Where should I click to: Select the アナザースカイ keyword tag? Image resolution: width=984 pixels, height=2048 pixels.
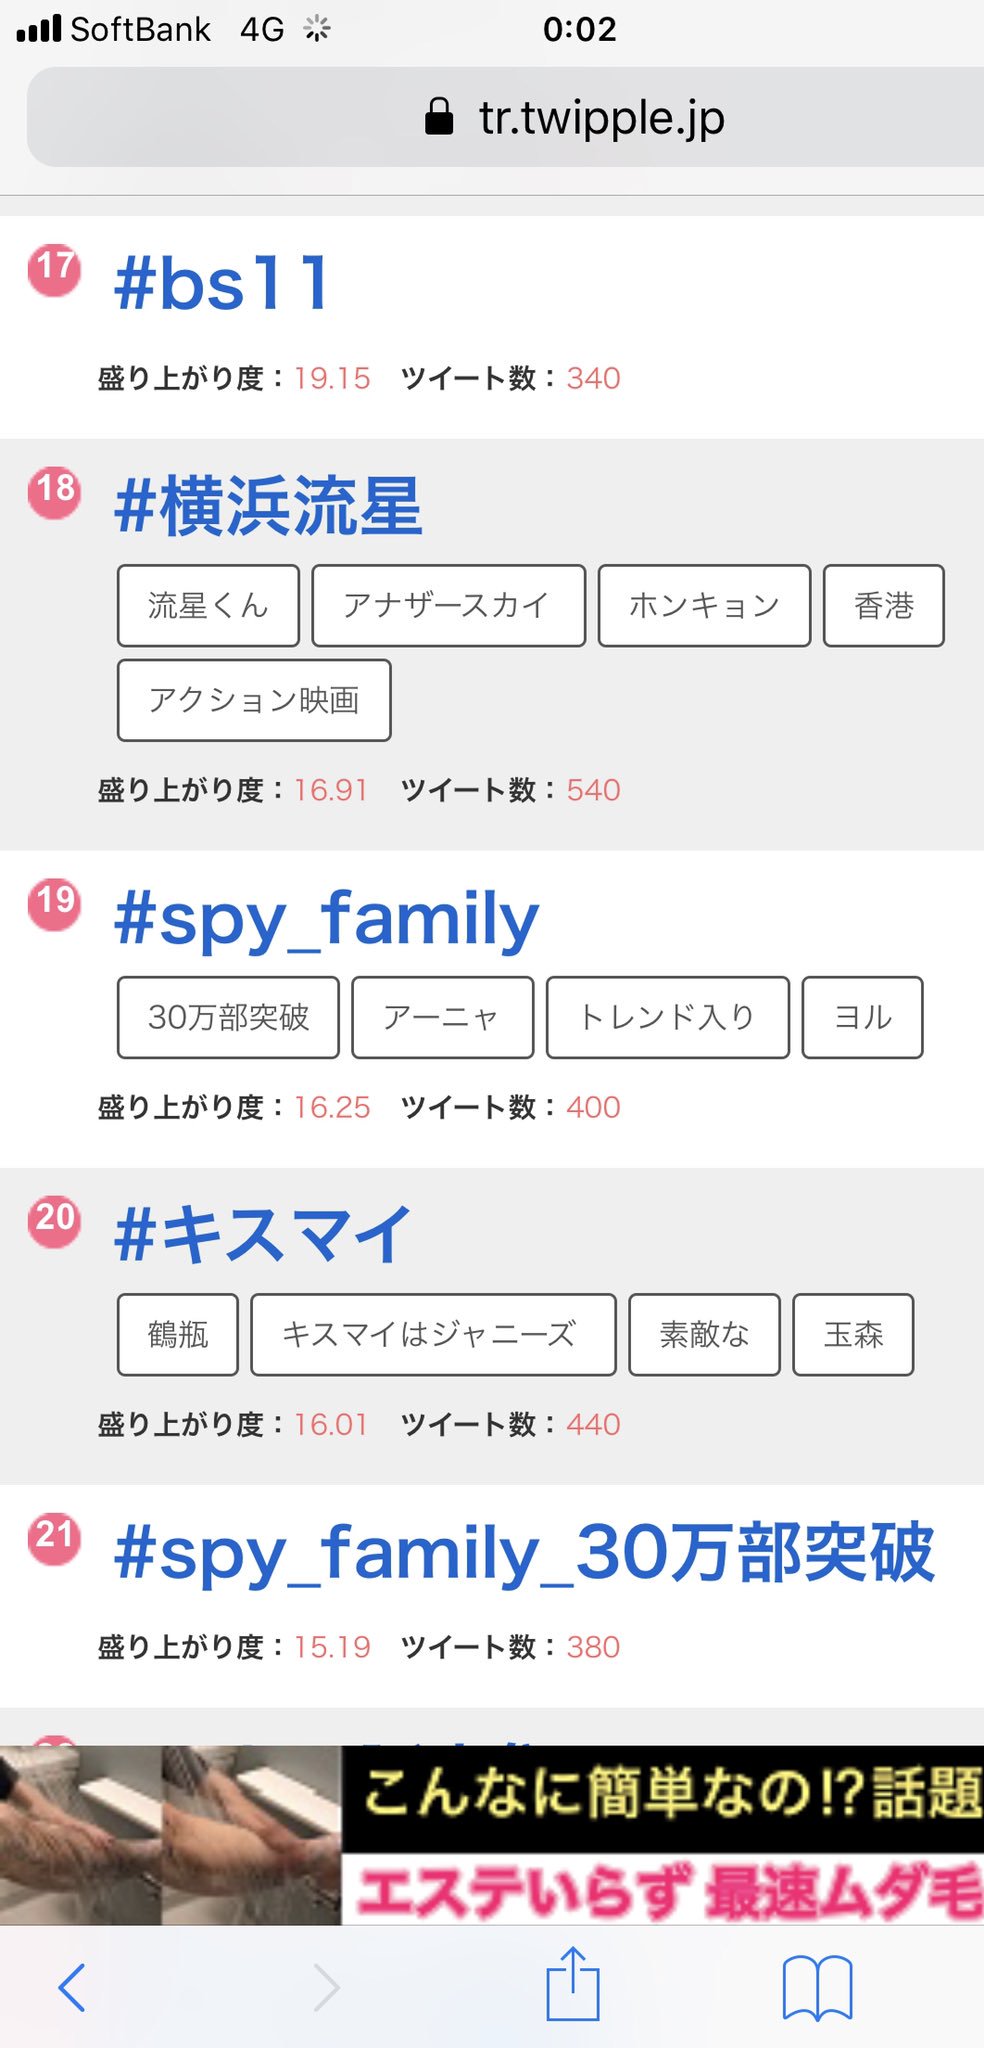click(x=449, y=605)
